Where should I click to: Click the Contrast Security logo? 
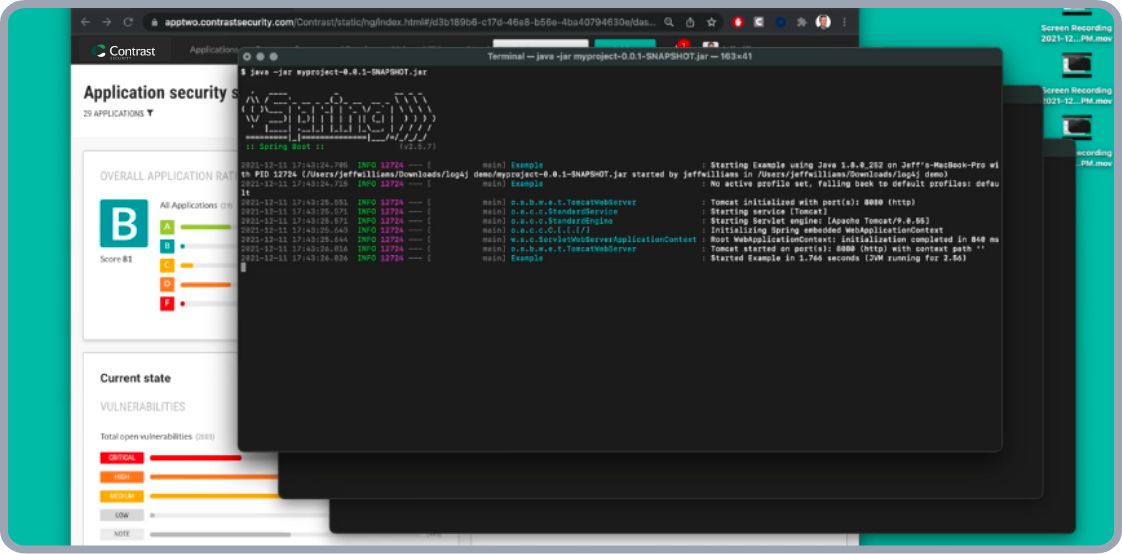[x=125, y=51]
